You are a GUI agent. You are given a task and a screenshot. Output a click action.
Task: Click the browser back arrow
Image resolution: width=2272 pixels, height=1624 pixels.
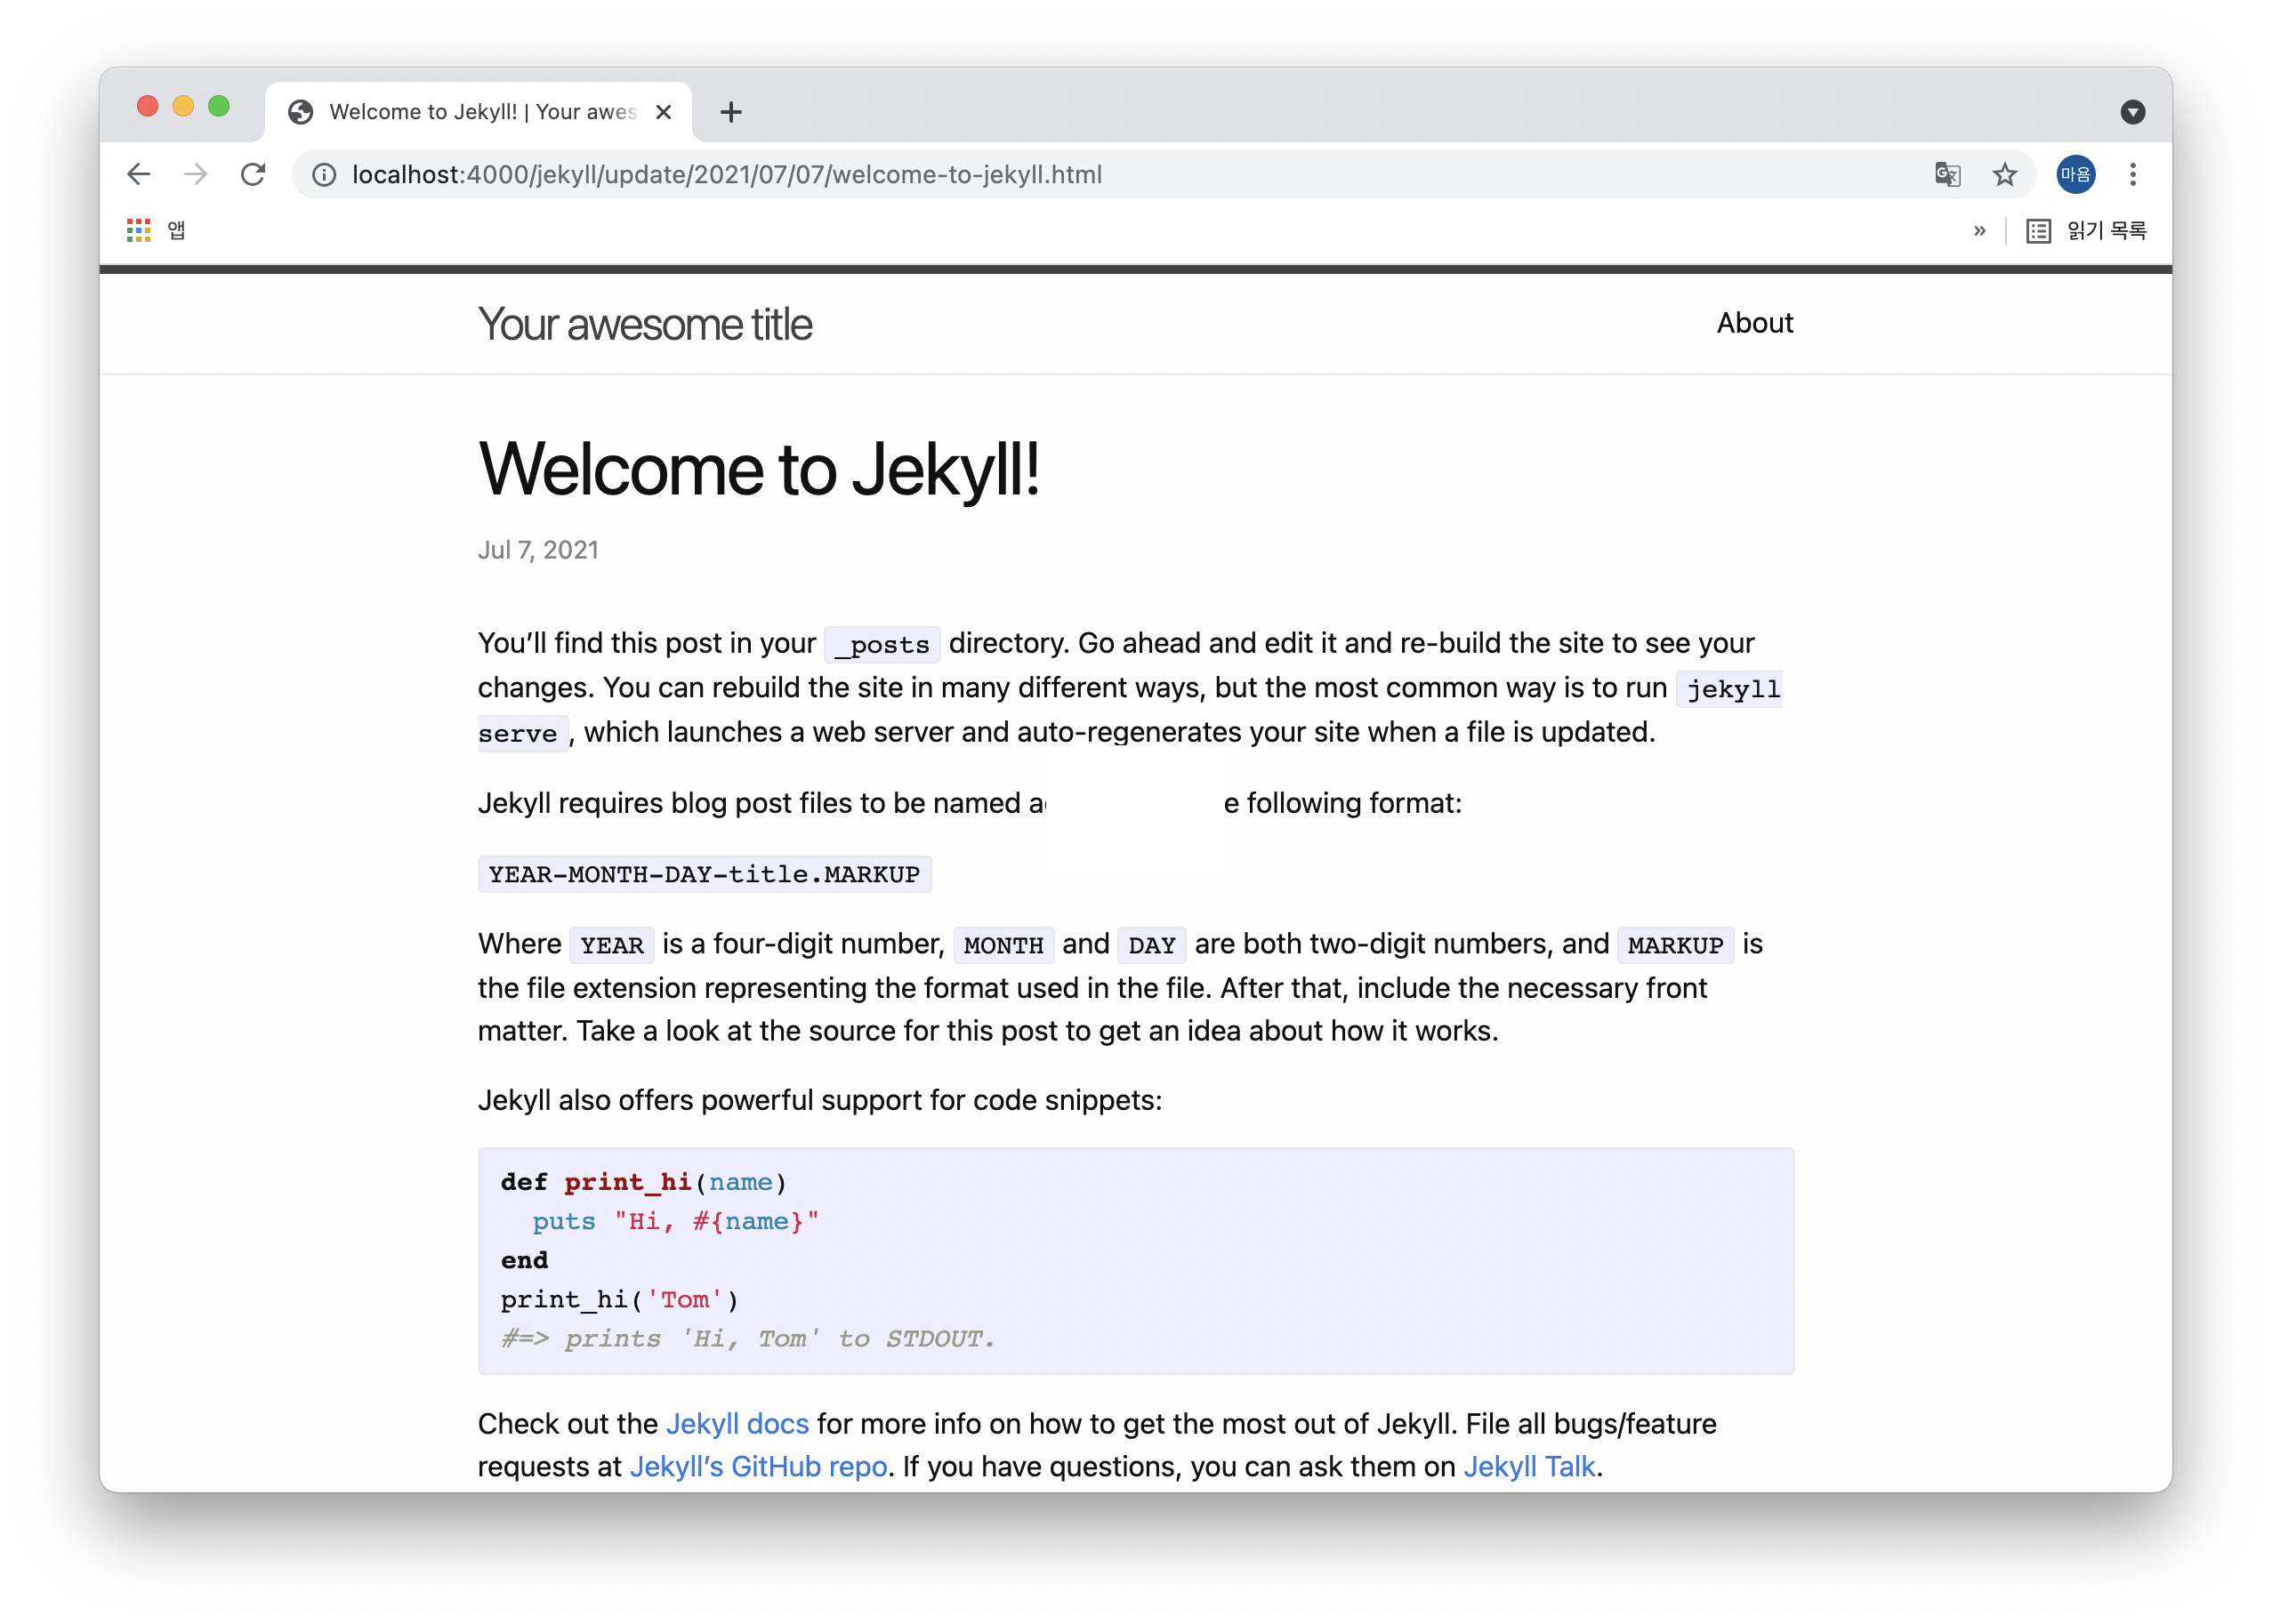[x=139, y=174]
